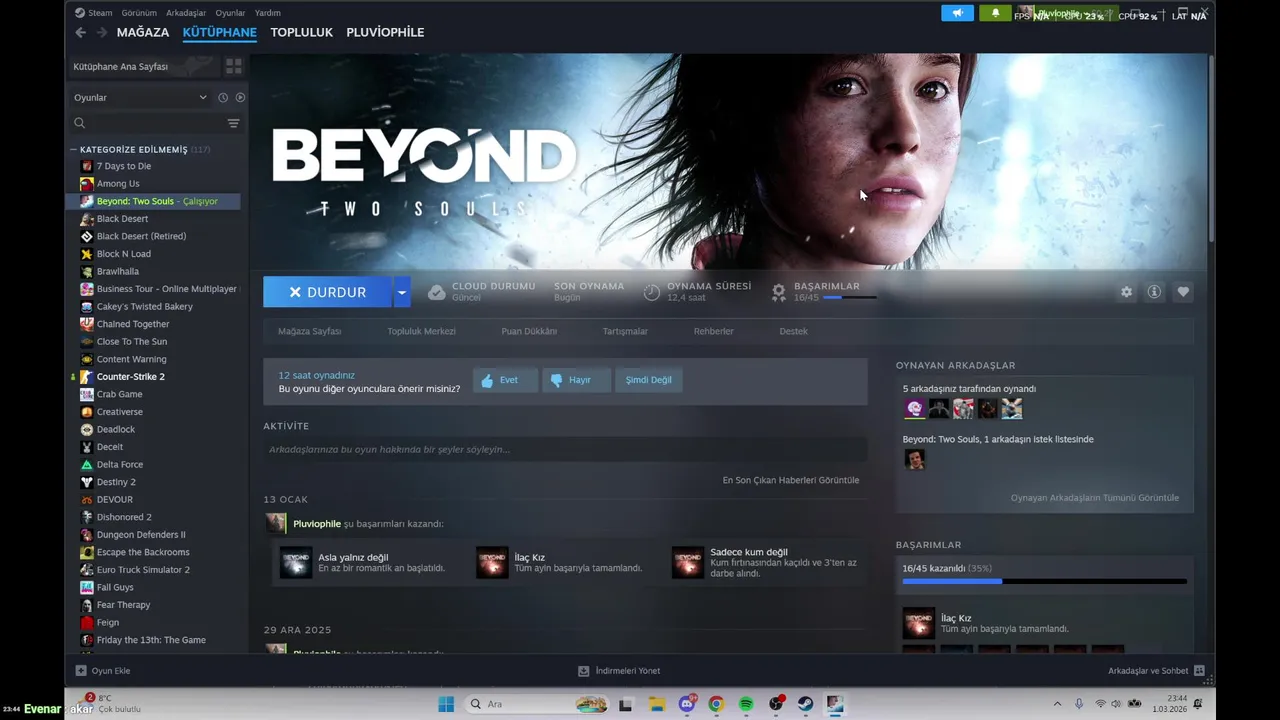
Task: Switch to the TOPLULUK tab
Action: click(x=301, y=32)
